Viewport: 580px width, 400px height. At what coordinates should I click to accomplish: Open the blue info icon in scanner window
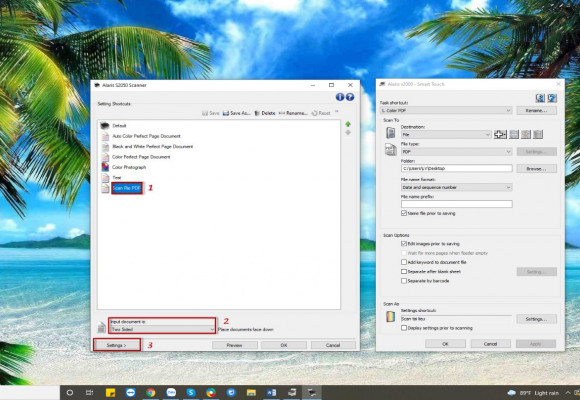pos(340,97)
